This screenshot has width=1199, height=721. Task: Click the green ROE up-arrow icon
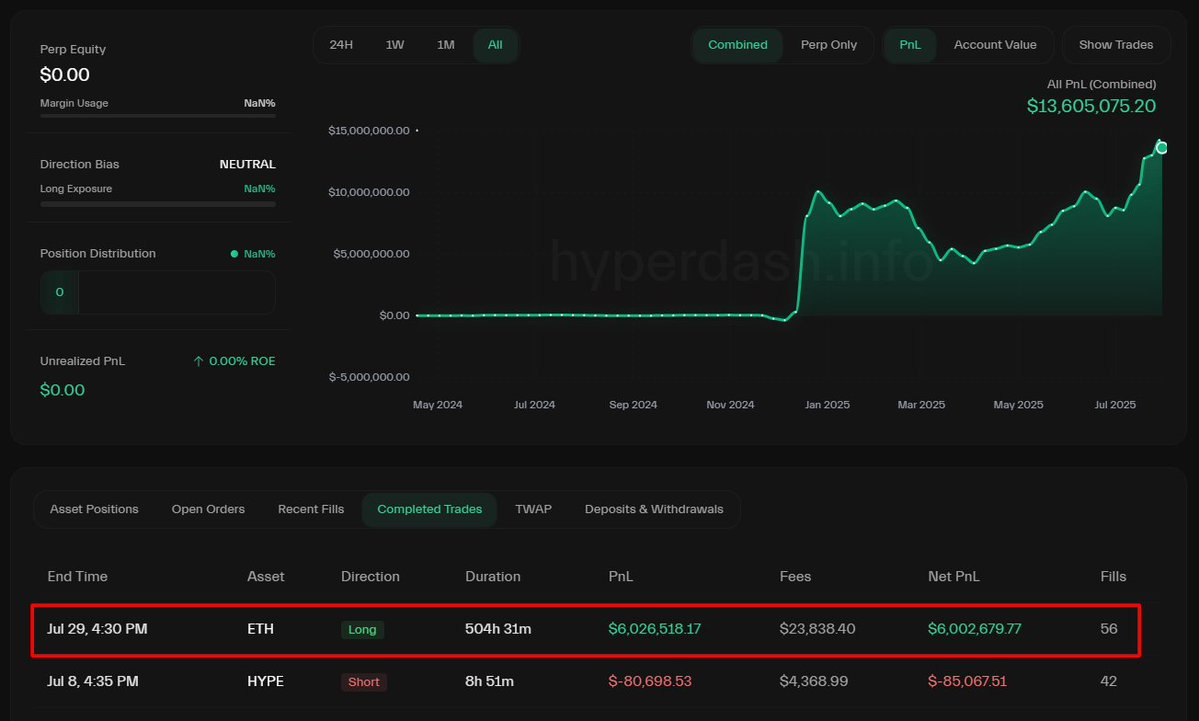pos(198,361)
